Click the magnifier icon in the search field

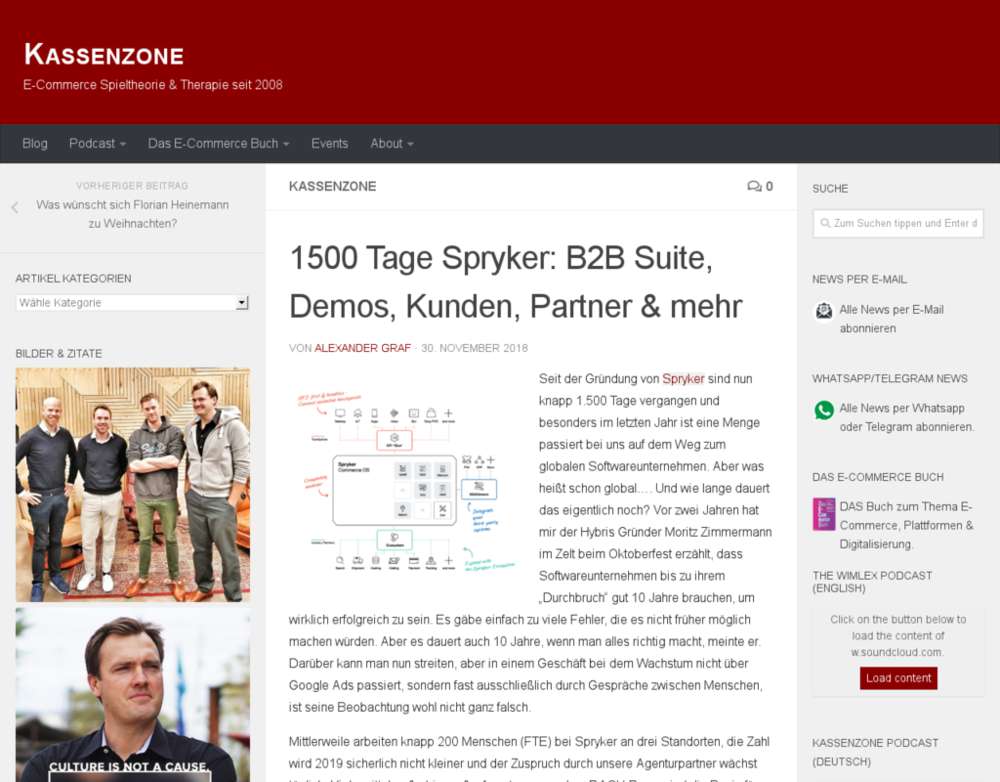coord(825,223)
